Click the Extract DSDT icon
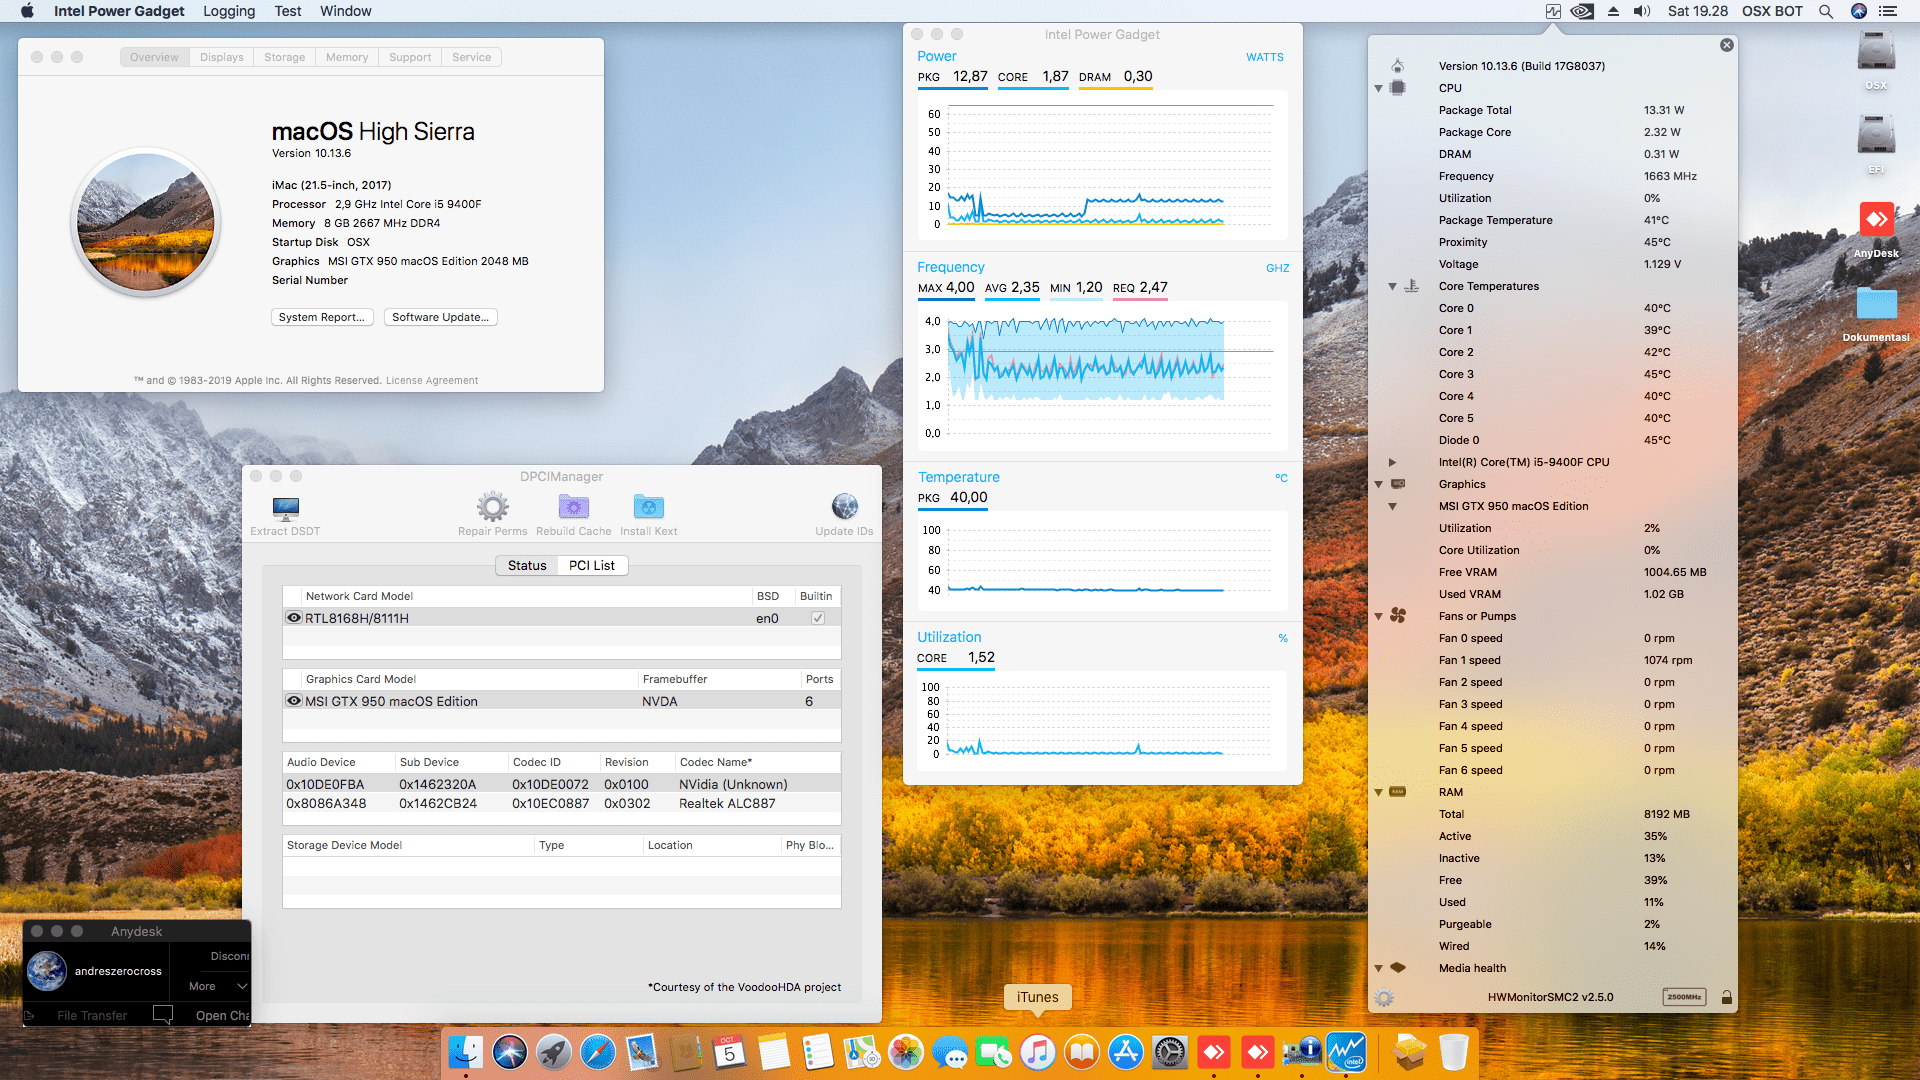Viewport: 1920px width, 1080px height. pyautogui.click(x=285, y=508)
